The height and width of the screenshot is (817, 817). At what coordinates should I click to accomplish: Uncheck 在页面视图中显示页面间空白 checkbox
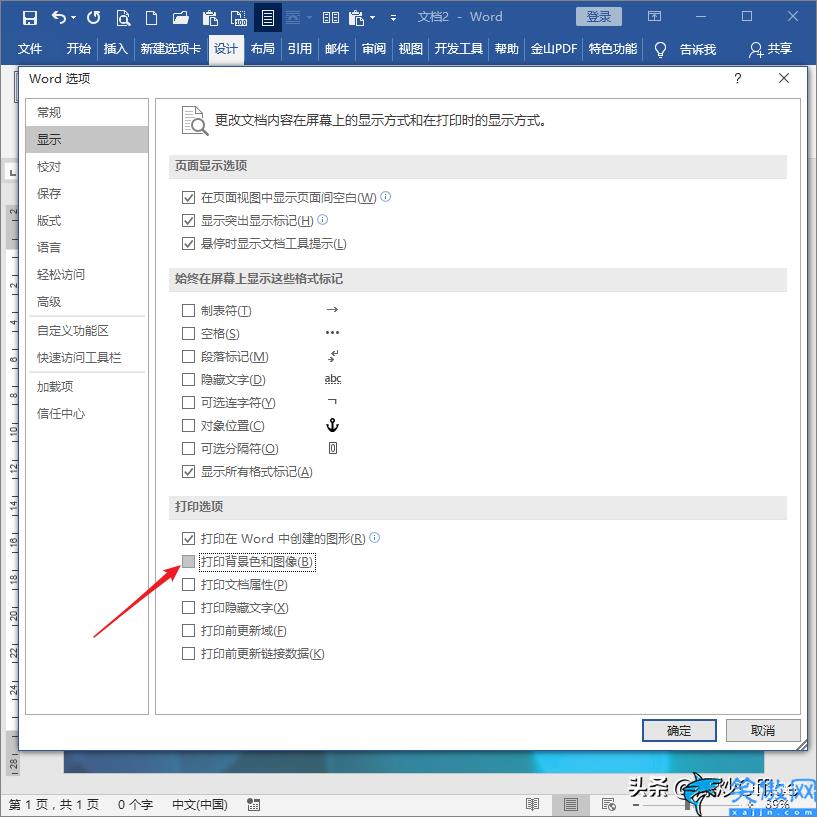[x=188, y=197]
